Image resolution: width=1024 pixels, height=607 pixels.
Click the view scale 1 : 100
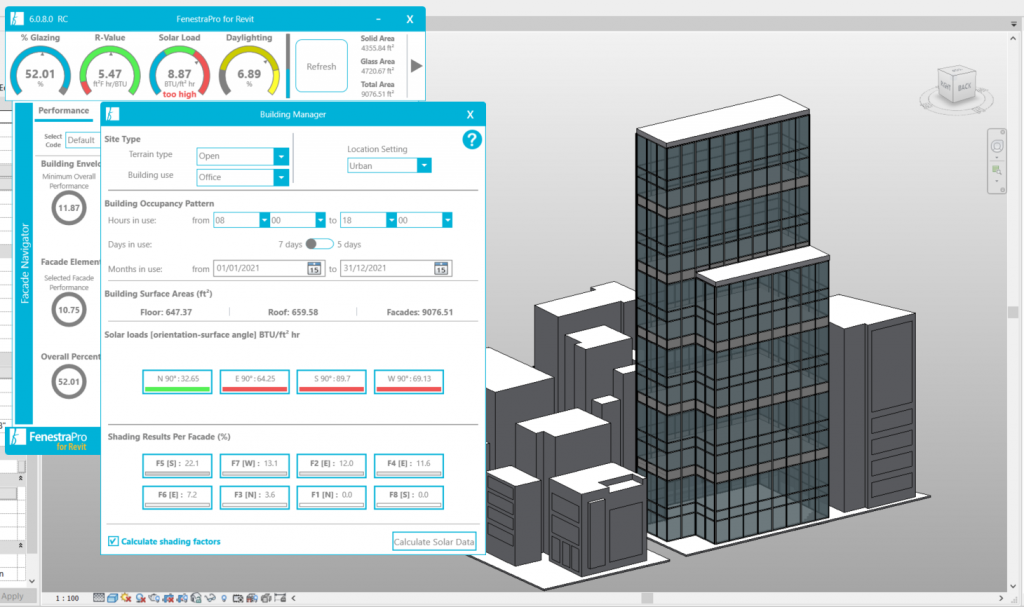67,598
